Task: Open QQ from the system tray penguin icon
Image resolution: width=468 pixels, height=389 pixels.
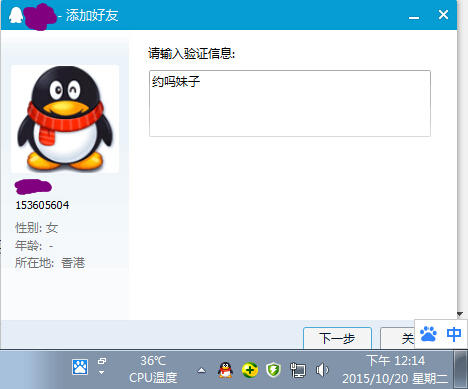Action: tap(225, 370)
